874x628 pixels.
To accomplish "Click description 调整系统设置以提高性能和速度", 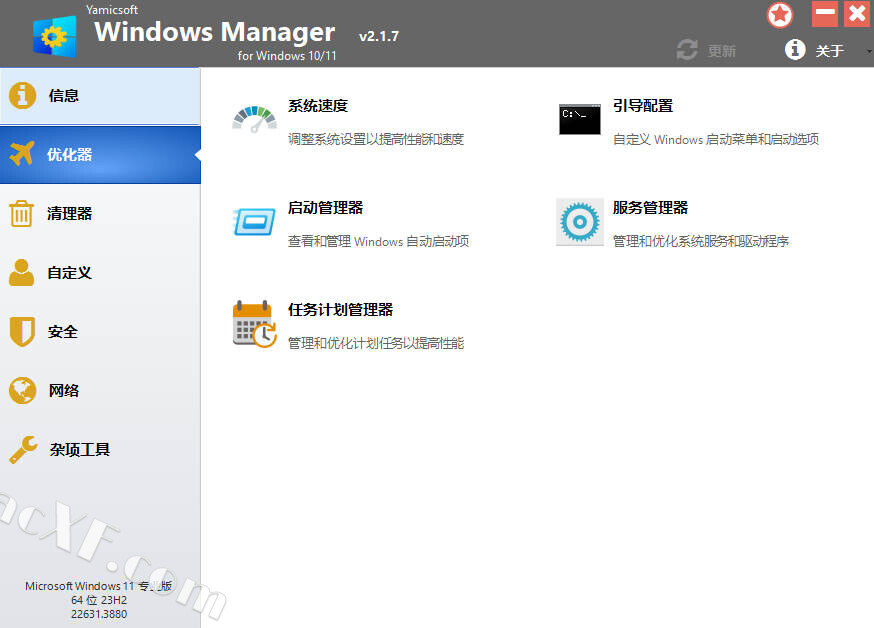I will point(376,139).
